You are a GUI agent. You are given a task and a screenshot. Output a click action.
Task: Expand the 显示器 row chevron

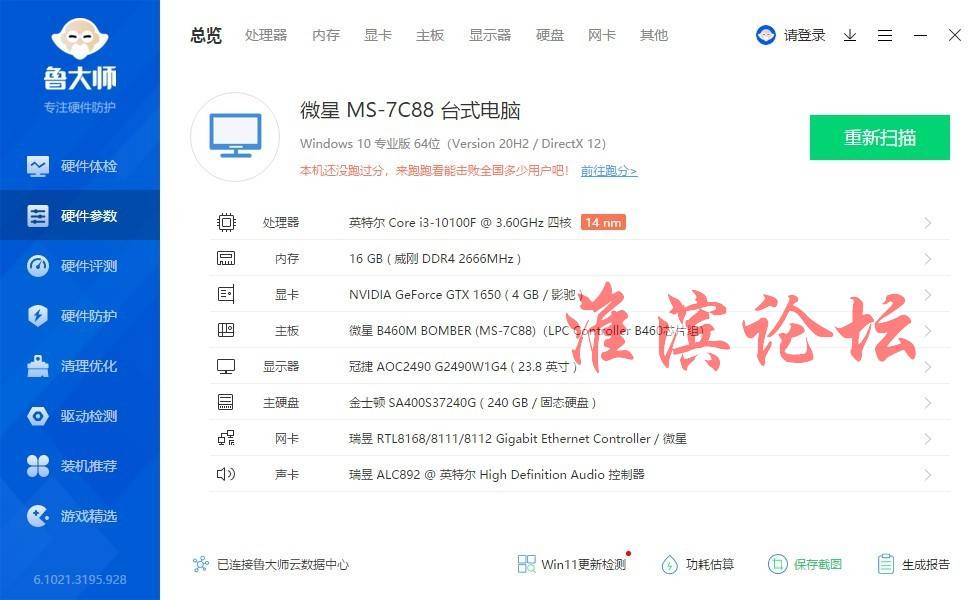tap(928, 367)
